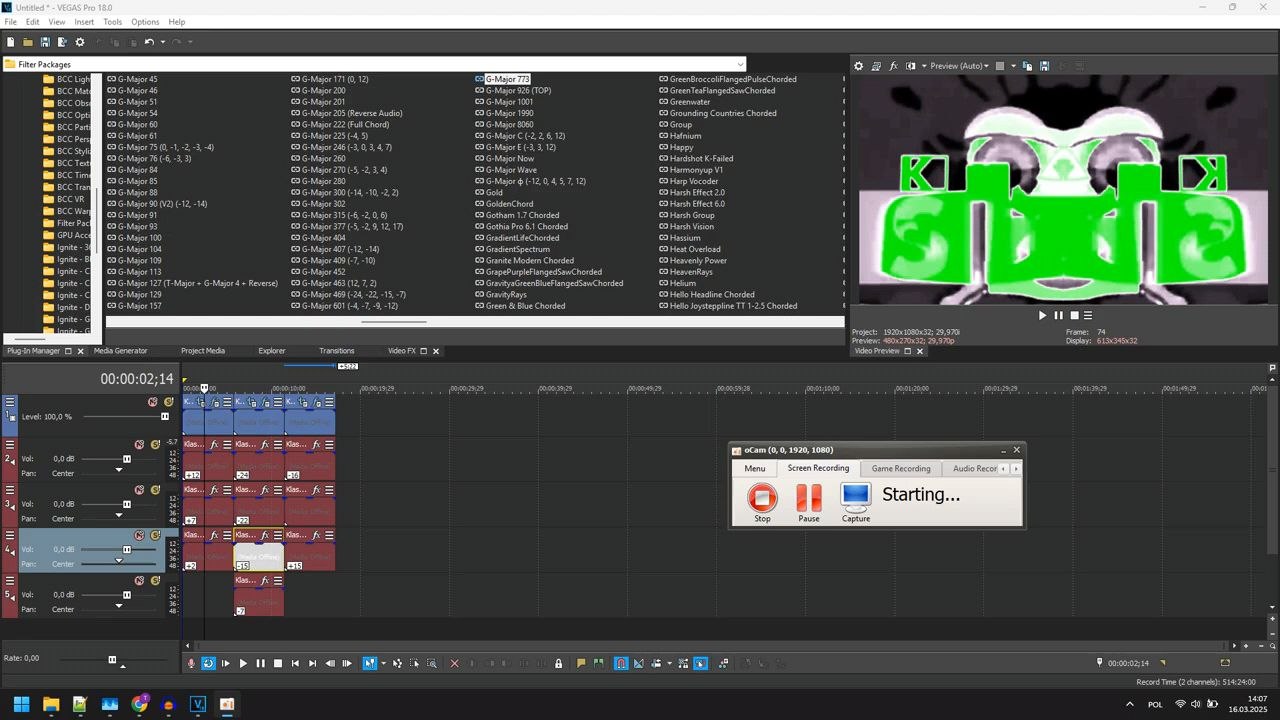Pause playback in timeline transport bar
The width and height of the screenshot is (1280, 720).
click(x=260, y=663)
